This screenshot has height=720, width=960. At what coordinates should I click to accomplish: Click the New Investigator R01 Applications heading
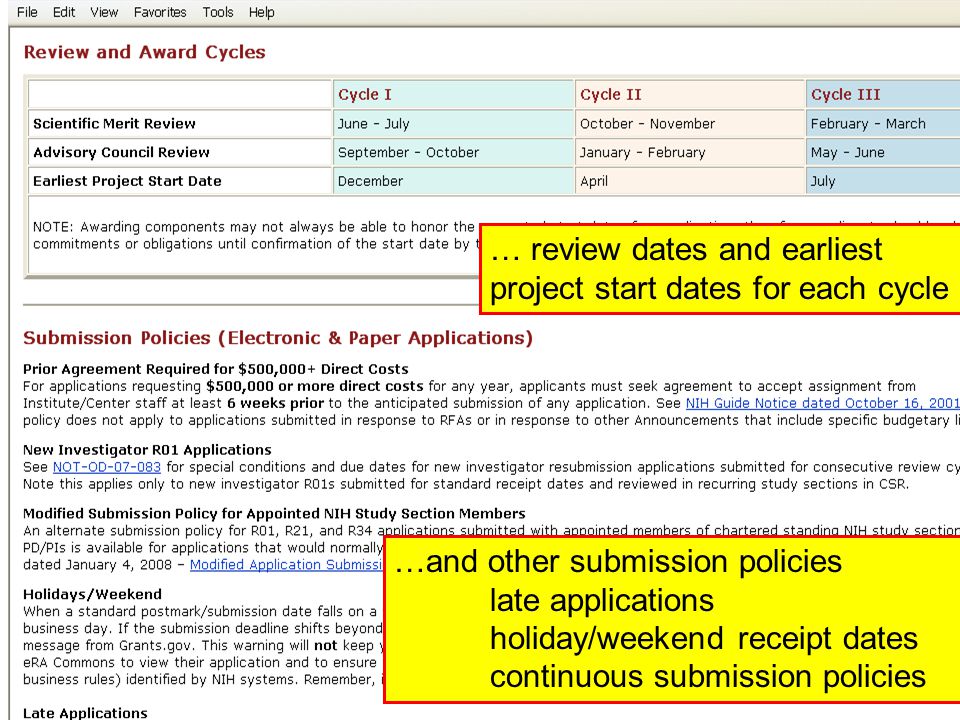point(147,450)
